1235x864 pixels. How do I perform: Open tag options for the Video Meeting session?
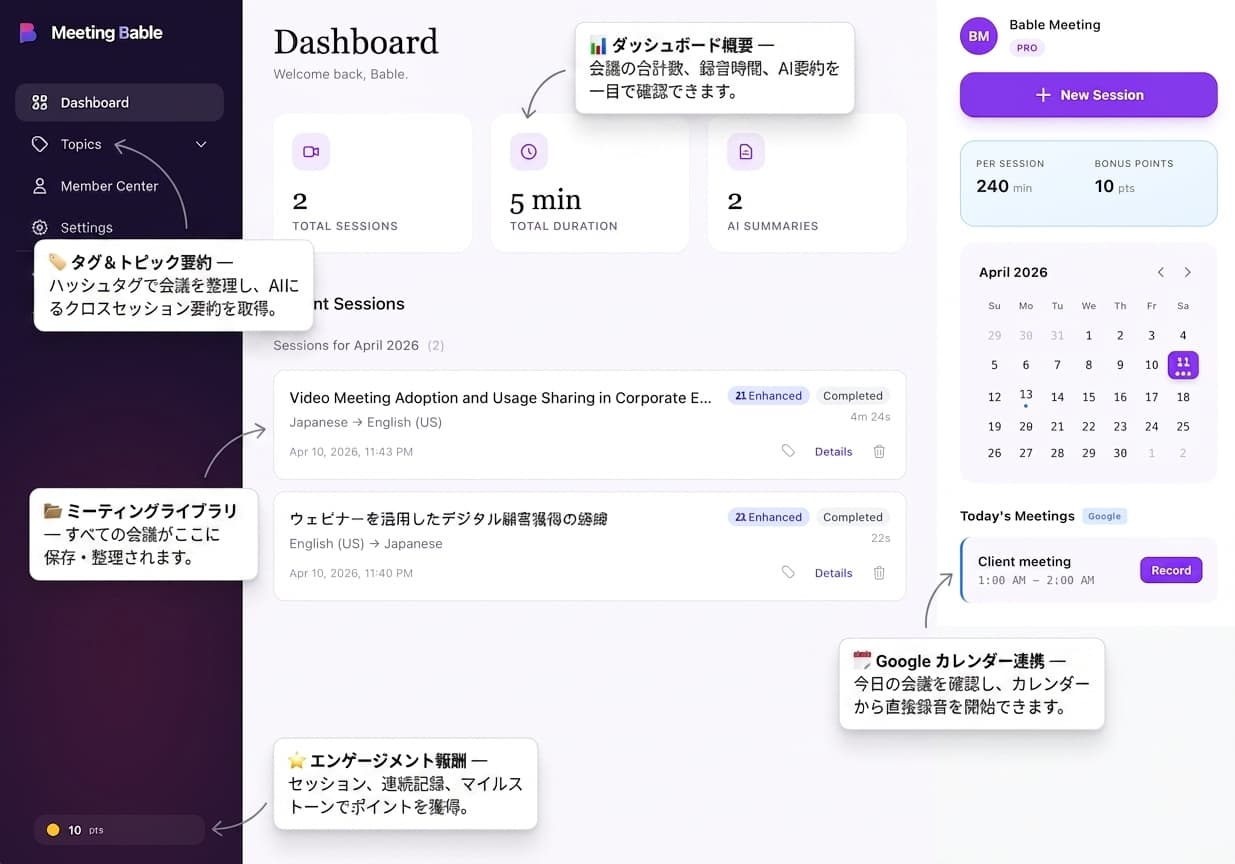[788, 451]
